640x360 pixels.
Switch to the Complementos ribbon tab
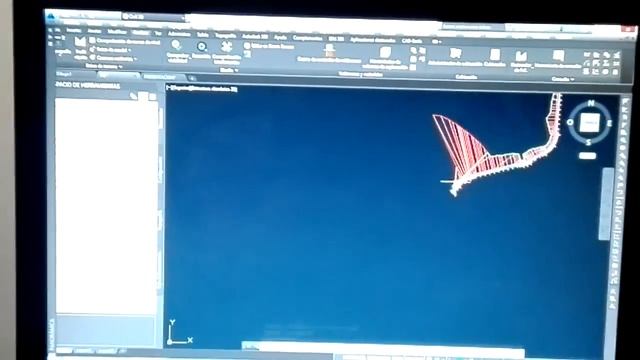click(x=307, y=38)
